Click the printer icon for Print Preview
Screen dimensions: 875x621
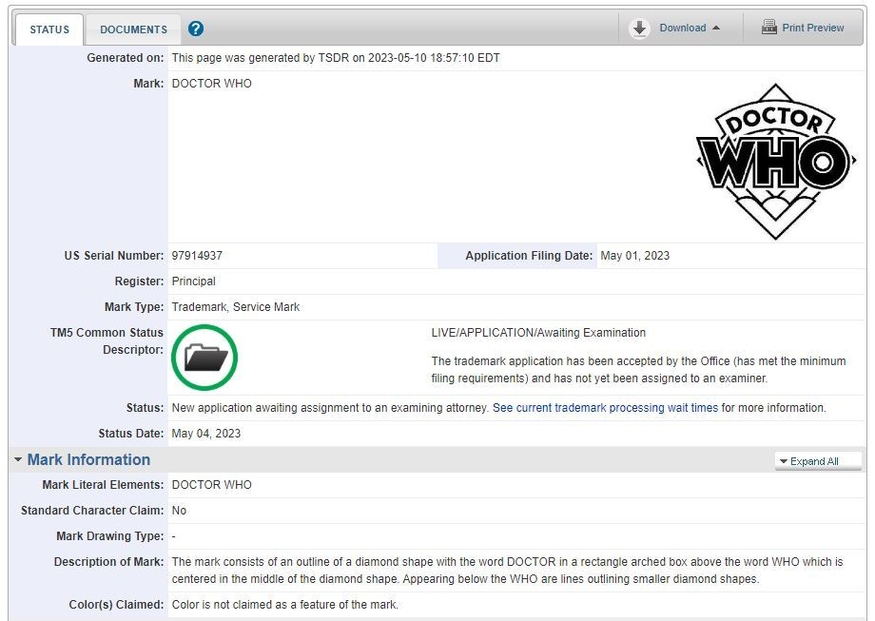[770, 27]
